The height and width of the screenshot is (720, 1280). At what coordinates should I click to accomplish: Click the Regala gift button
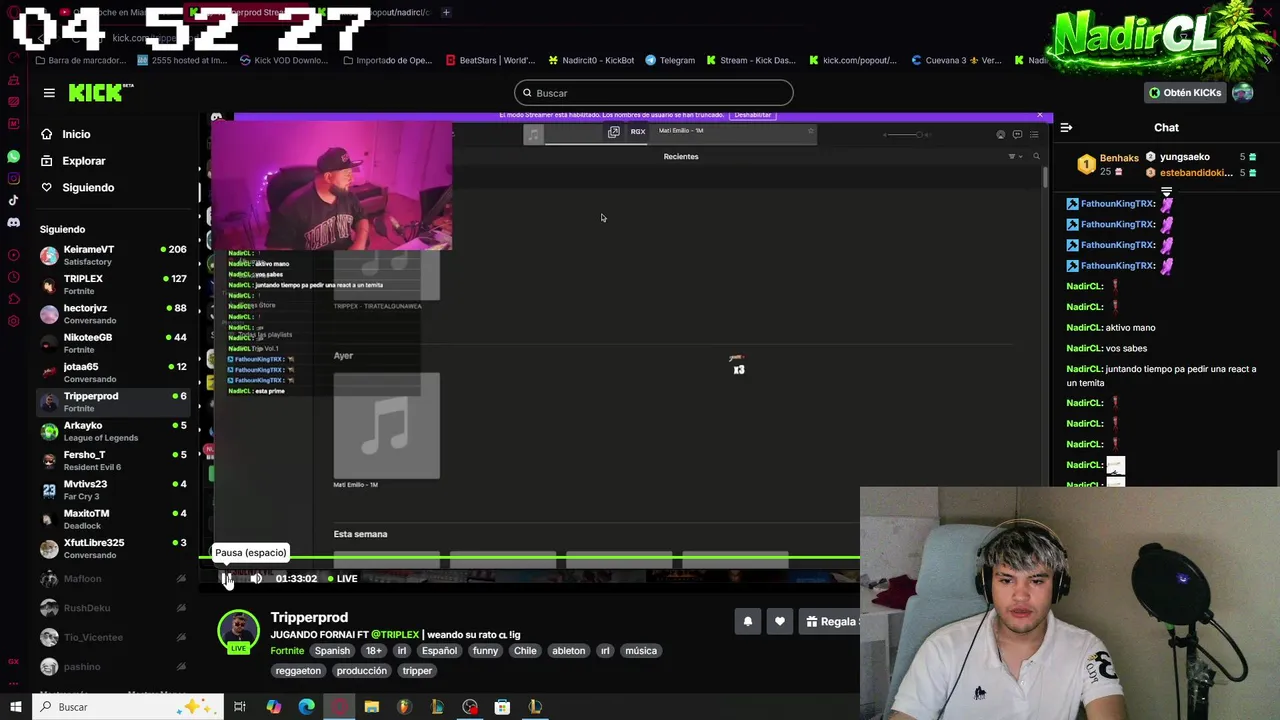[x=831, y=622]
